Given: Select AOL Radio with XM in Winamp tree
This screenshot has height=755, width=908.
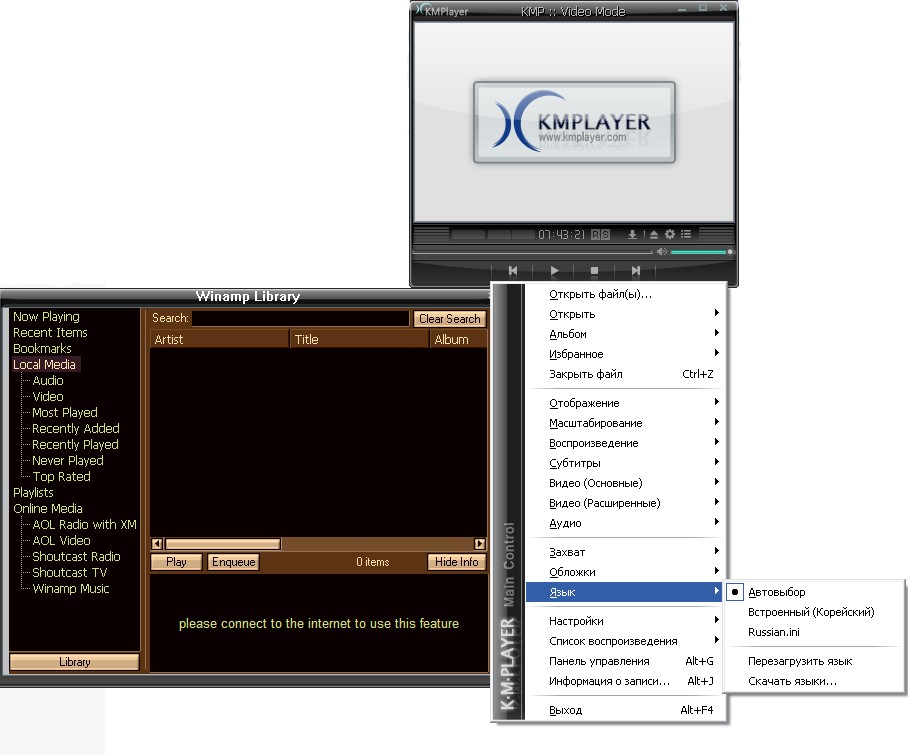Looking at the screenshot, I should pos(85,525).
